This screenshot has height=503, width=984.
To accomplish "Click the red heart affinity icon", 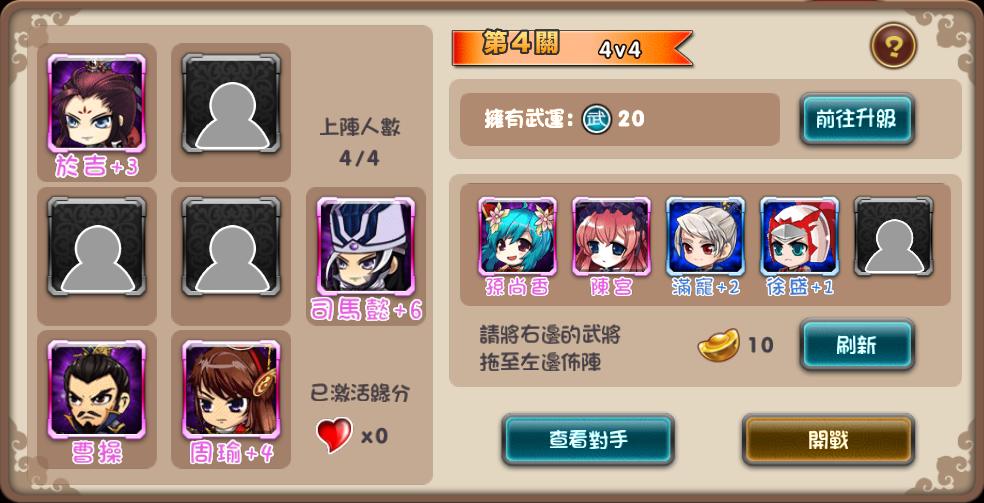I will tap(334, 435).
